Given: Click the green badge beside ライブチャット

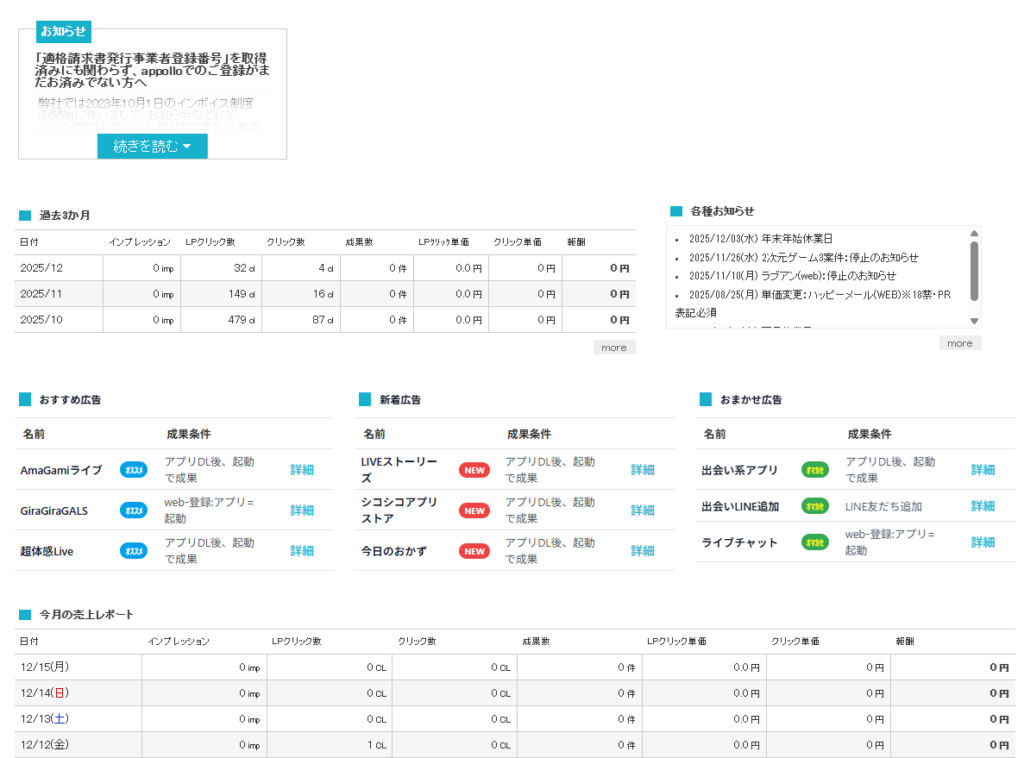Looking at the screenshot, I should [815, 542].
